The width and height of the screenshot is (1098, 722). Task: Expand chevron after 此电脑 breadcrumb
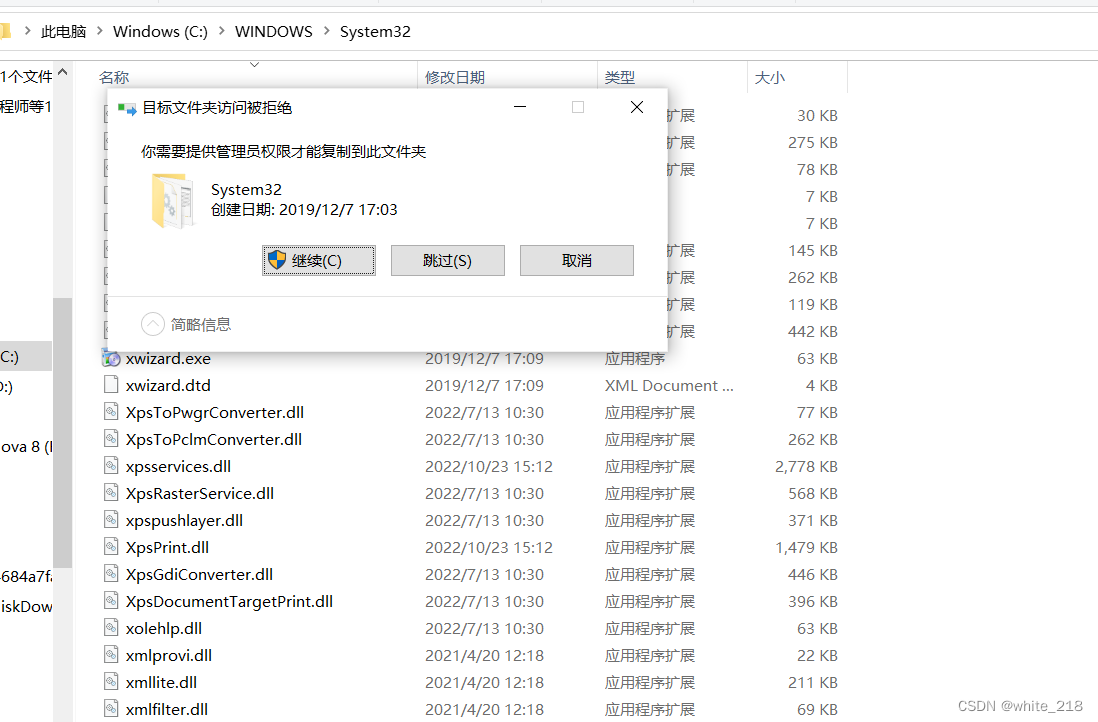click(x=99, y=31)
